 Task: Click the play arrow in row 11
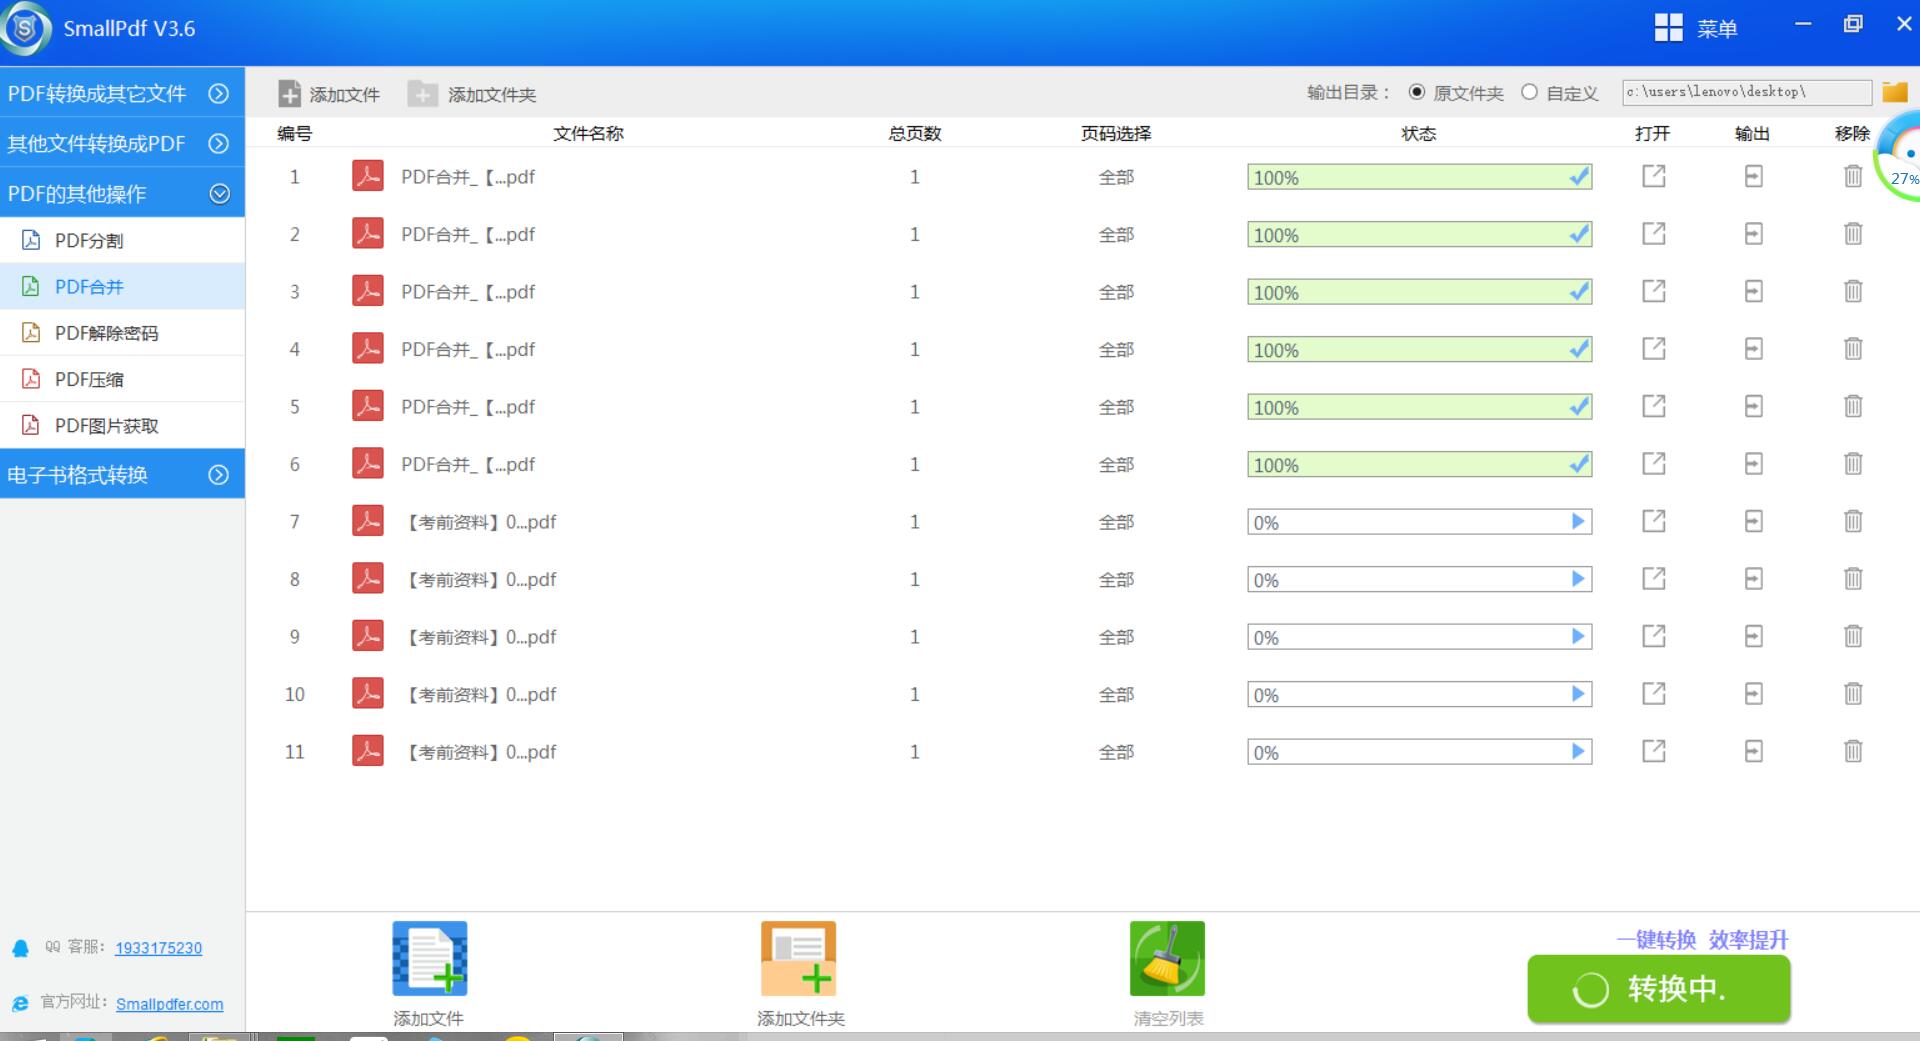(1578, 751)
